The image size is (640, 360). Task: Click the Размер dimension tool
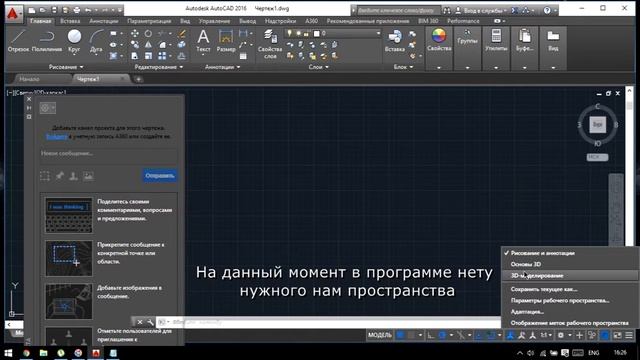coord(226,41)
